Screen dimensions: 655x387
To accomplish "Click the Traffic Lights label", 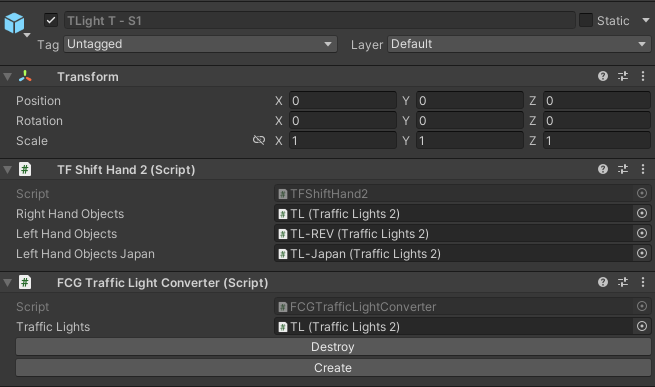I will (53, 327).
